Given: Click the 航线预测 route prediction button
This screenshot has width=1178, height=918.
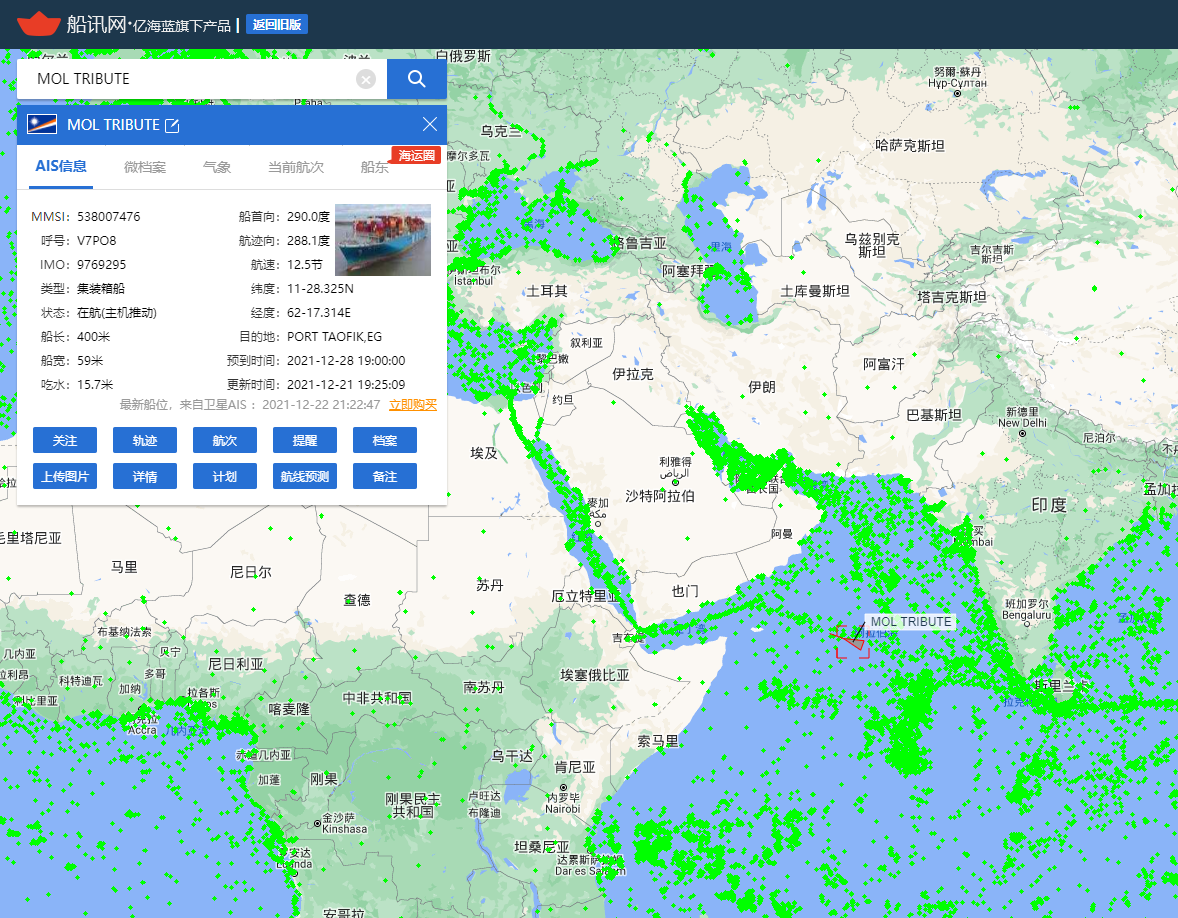Looking at the screenshot, I should tap(305, 477).
